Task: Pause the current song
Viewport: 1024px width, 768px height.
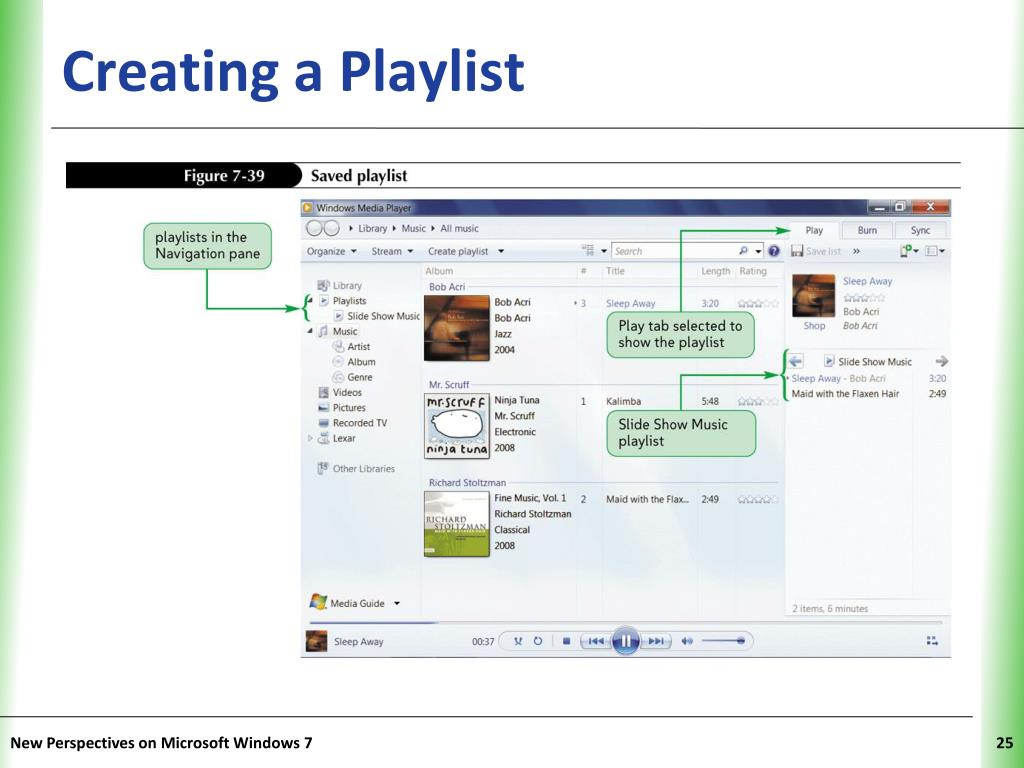Action: pos(625,641)
